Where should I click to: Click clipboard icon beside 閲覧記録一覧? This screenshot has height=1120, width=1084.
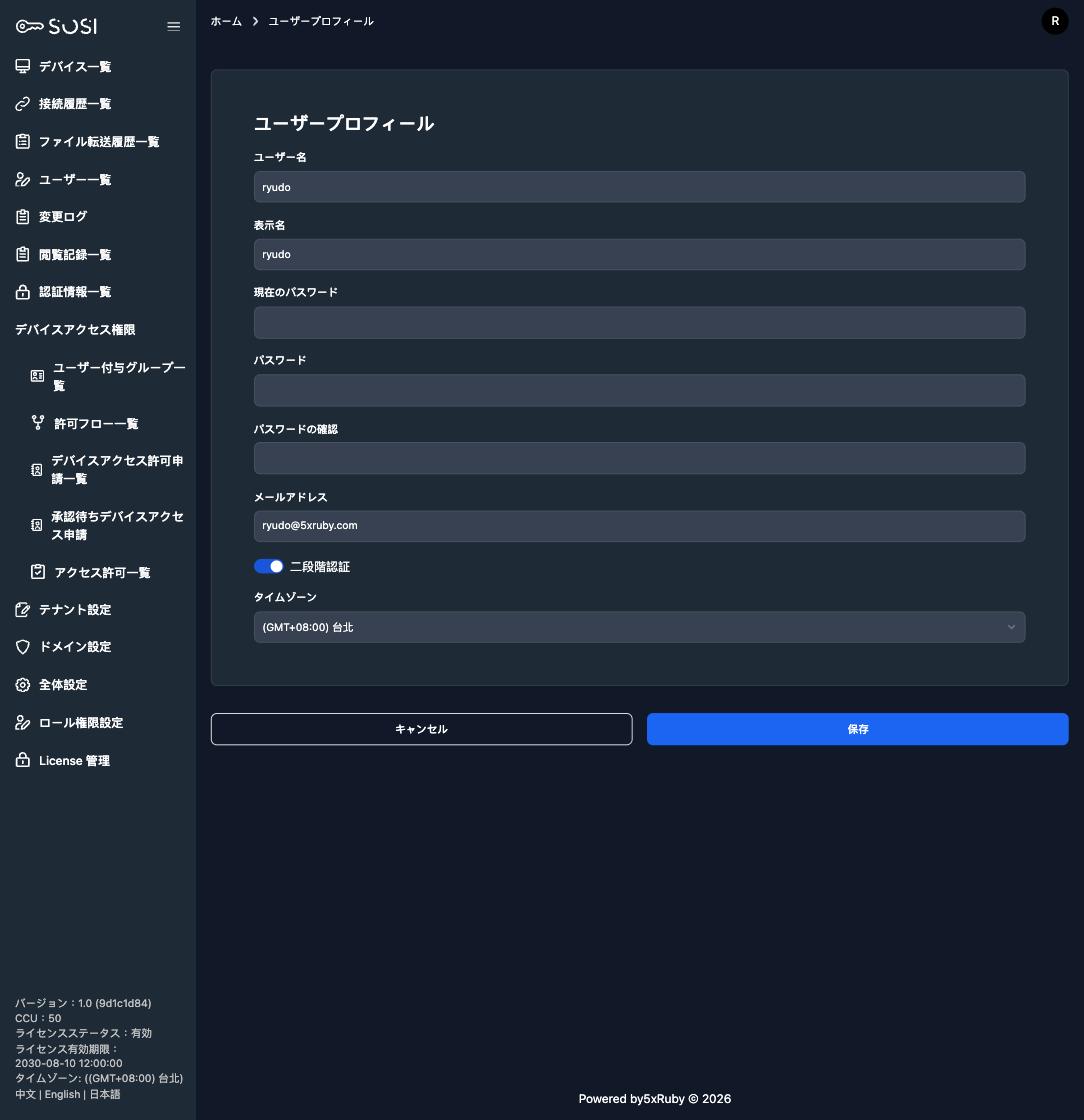[x=23, y=254]
